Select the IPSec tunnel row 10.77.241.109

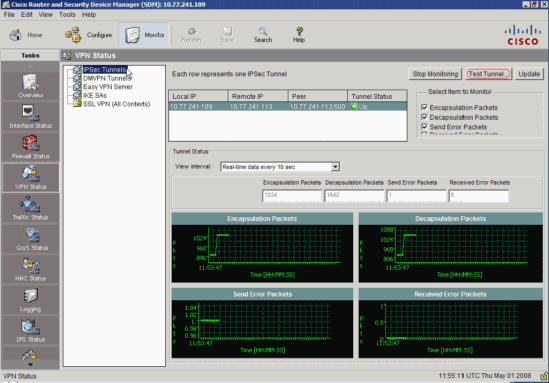pos(287,106)
